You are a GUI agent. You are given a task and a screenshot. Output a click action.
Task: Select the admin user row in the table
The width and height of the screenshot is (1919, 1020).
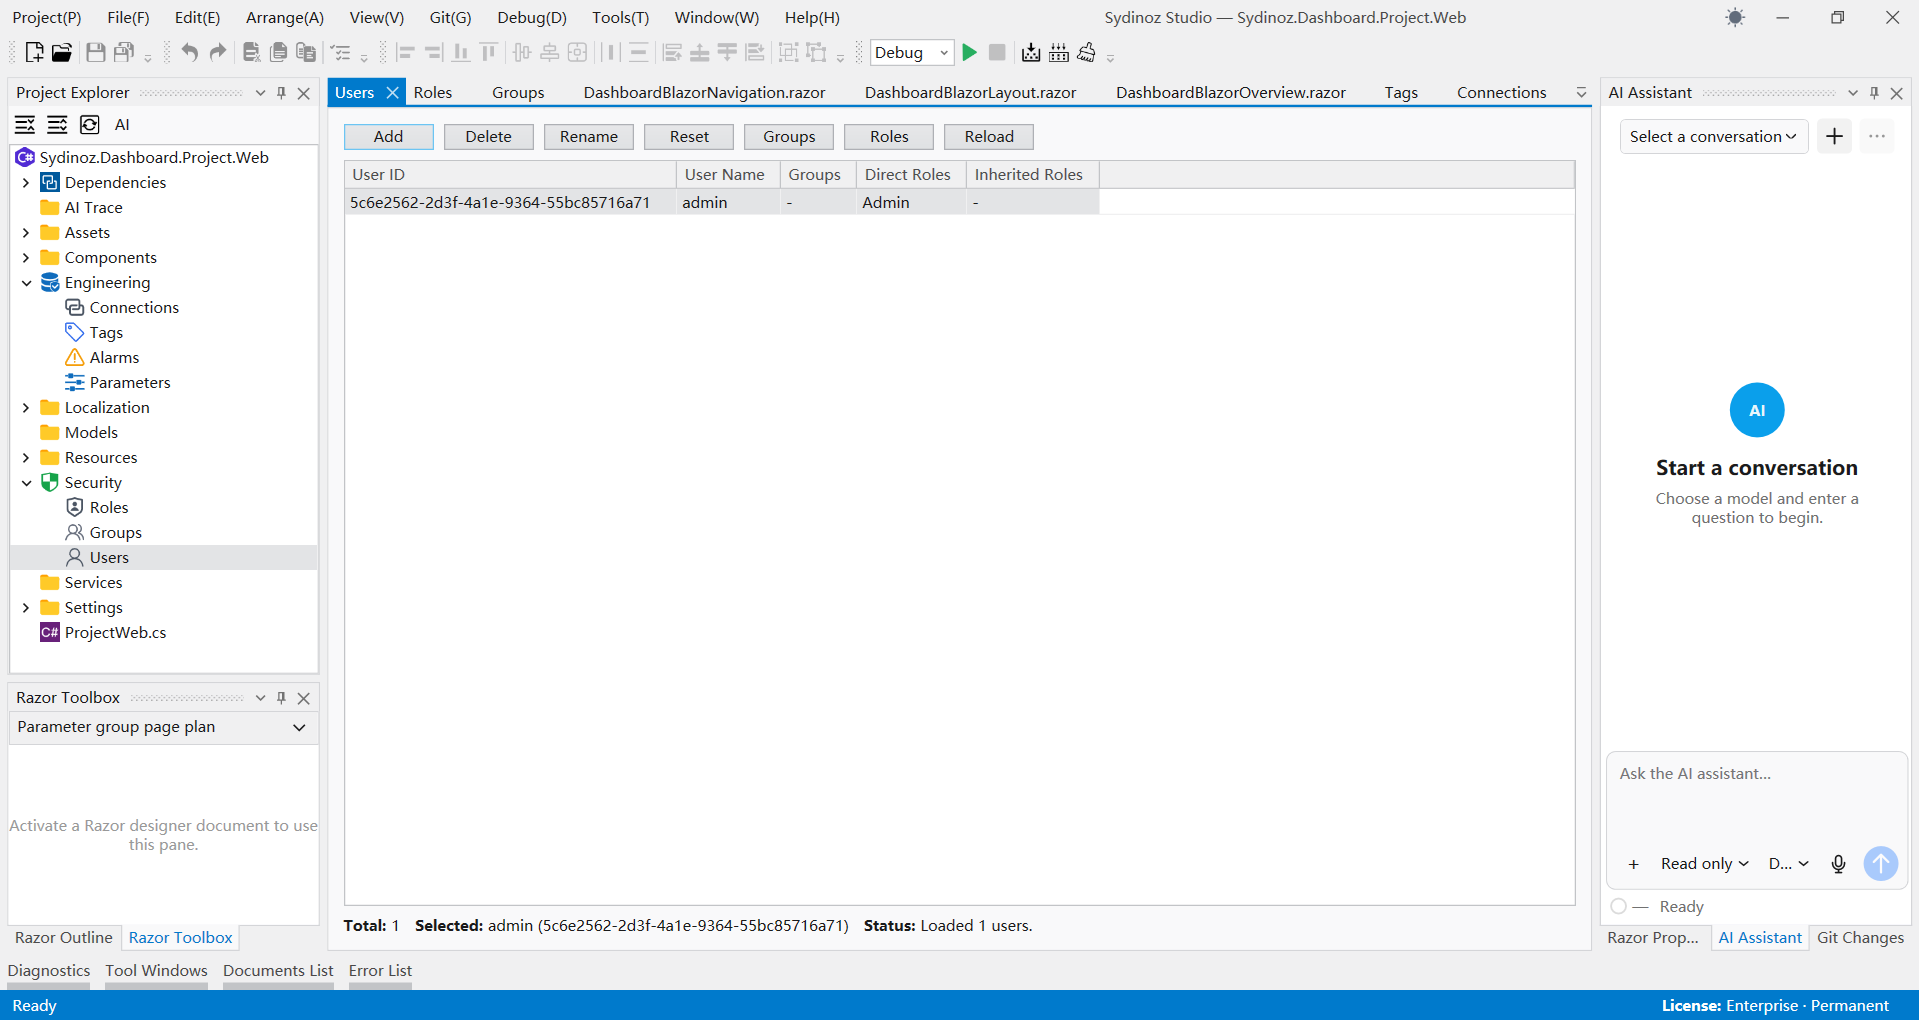coord(722,203)
